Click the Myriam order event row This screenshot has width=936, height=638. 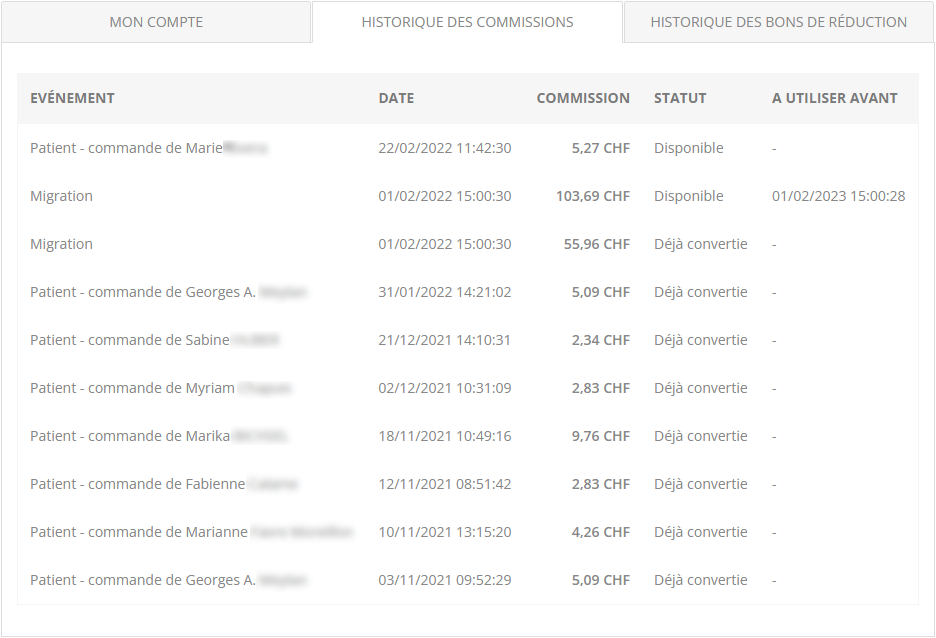point(160,388)
